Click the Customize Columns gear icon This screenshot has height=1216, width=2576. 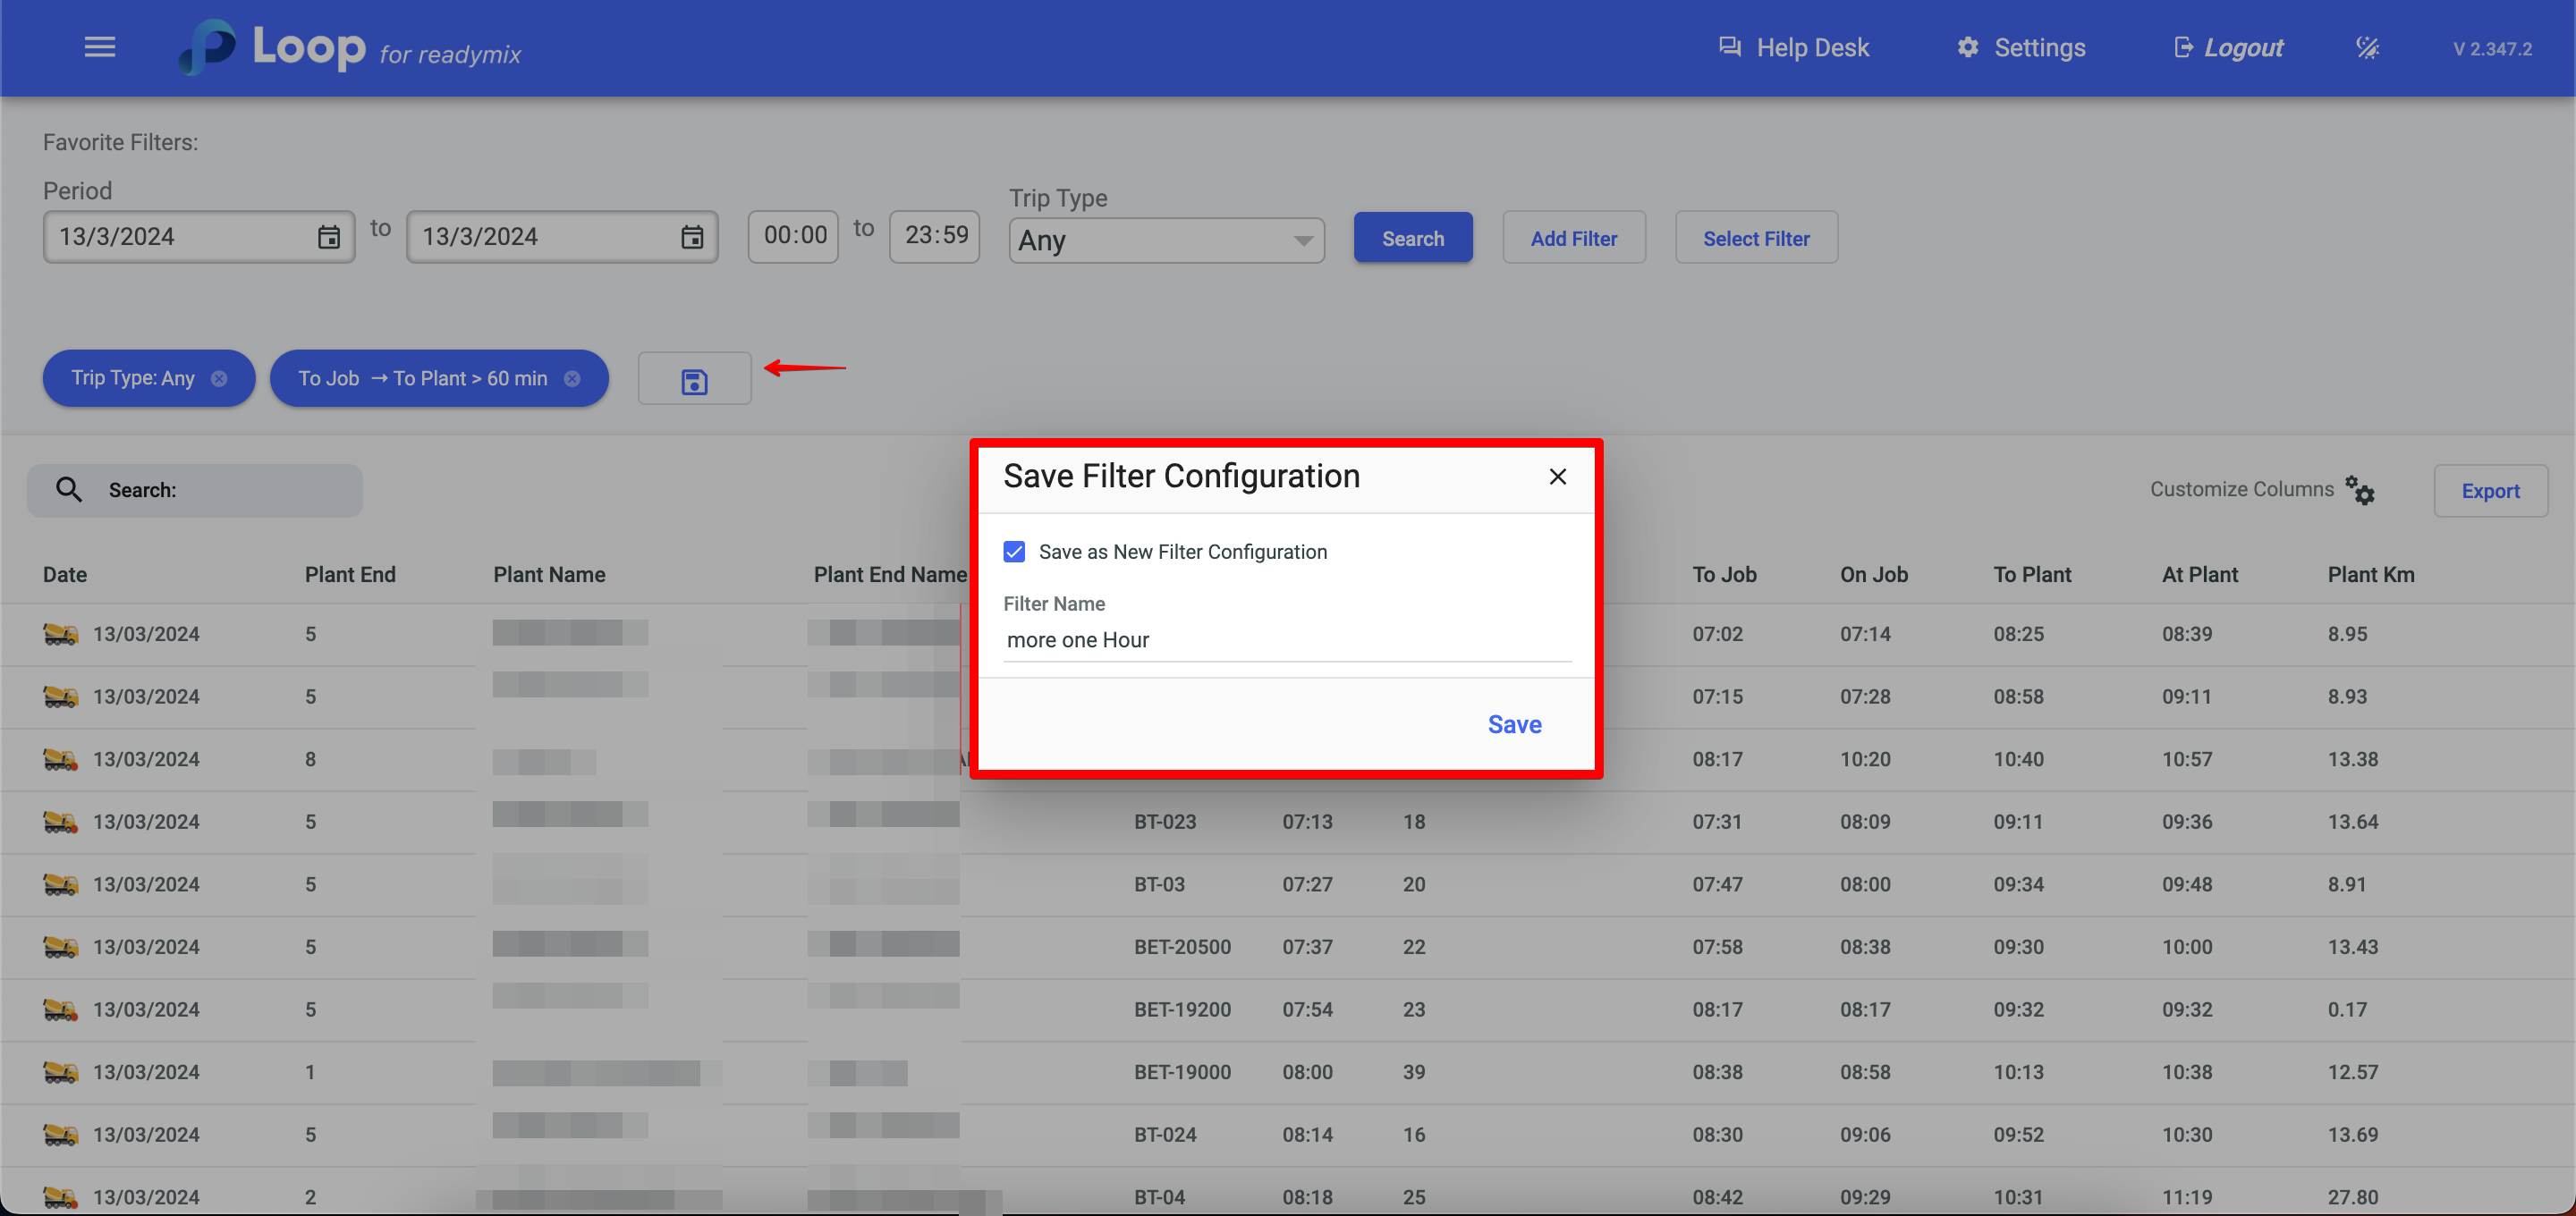tap(2360, 490)
